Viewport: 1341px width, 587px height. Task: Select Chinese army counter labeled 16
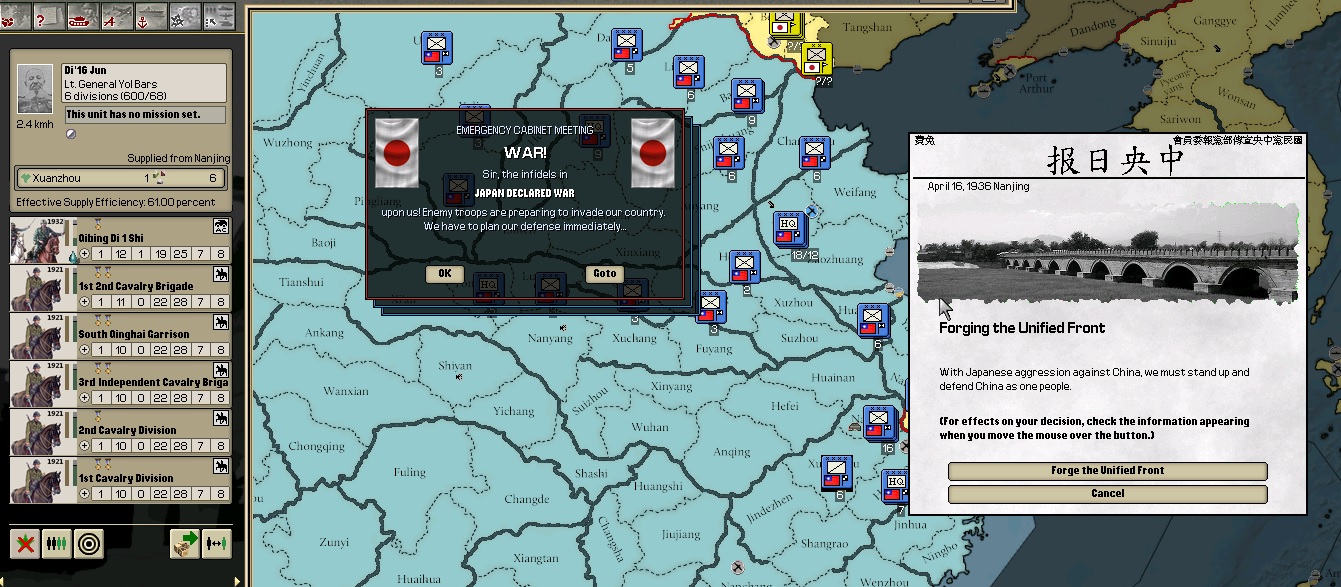click(x=880, y=423)
